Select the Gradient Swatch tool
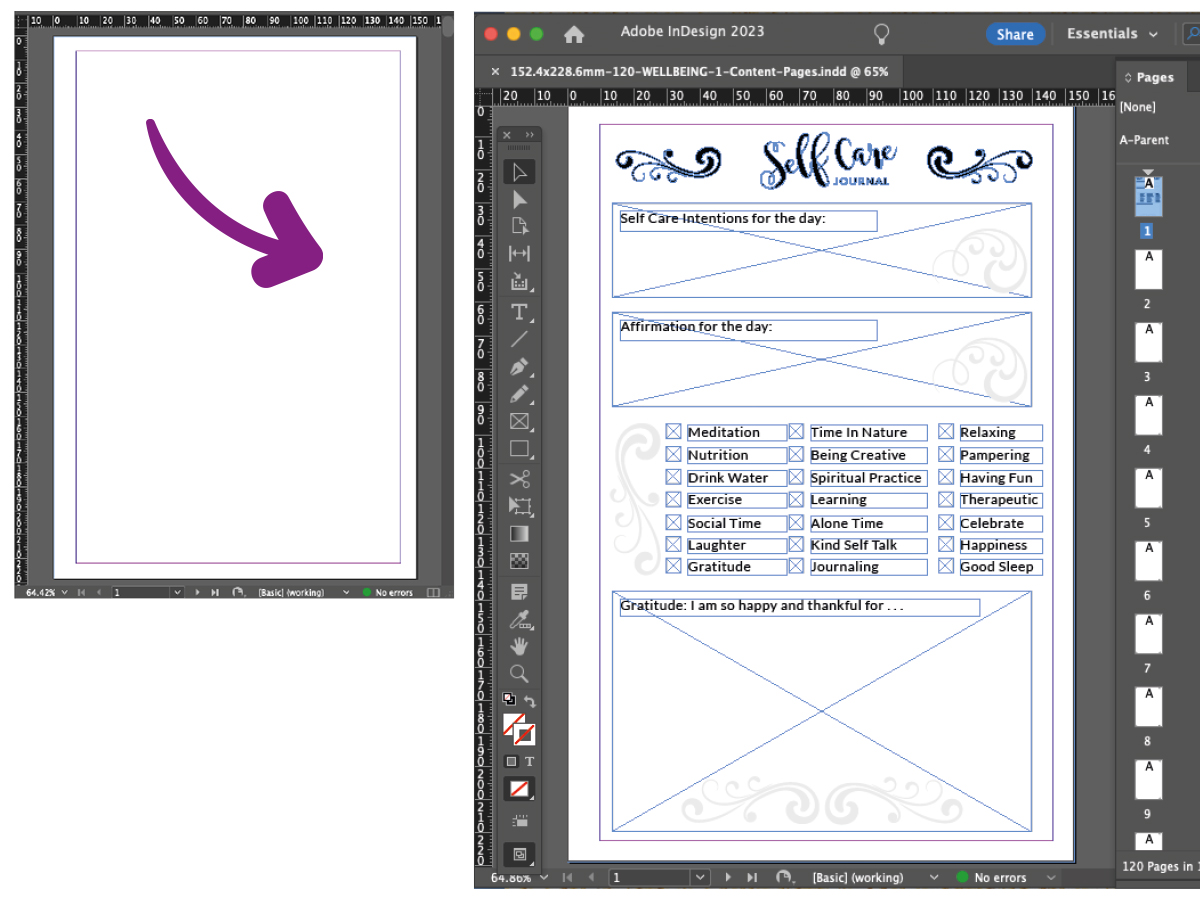 [x=519, y=533]
